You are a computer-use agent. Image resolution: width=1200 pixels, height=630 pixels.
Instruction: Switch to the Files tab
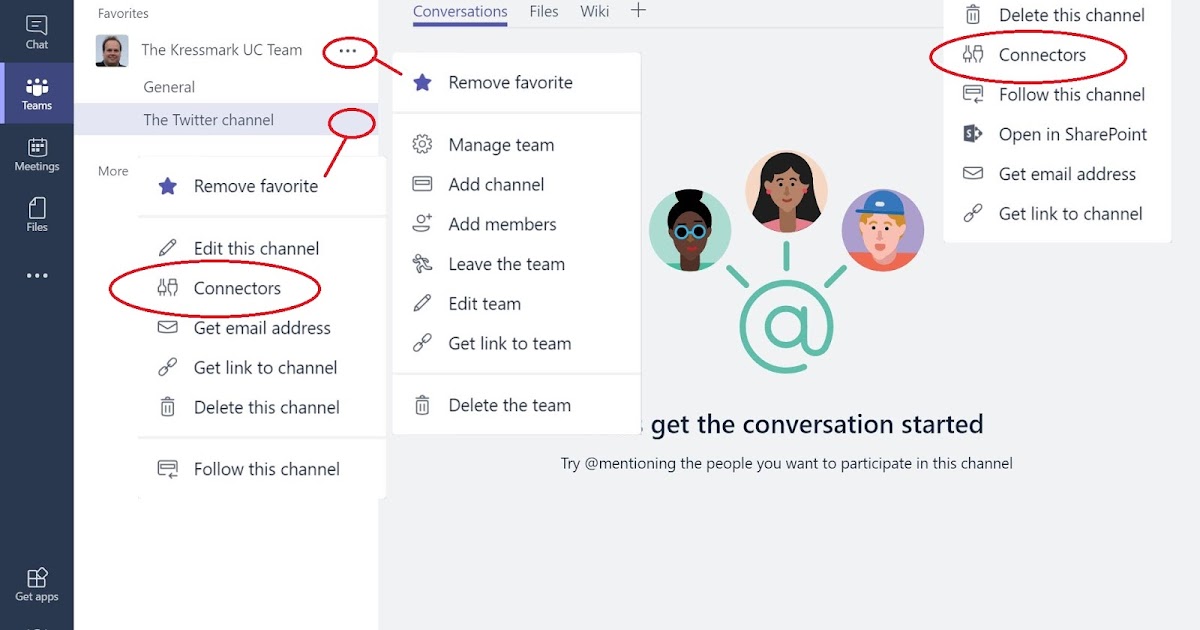(x=543, y=11)
